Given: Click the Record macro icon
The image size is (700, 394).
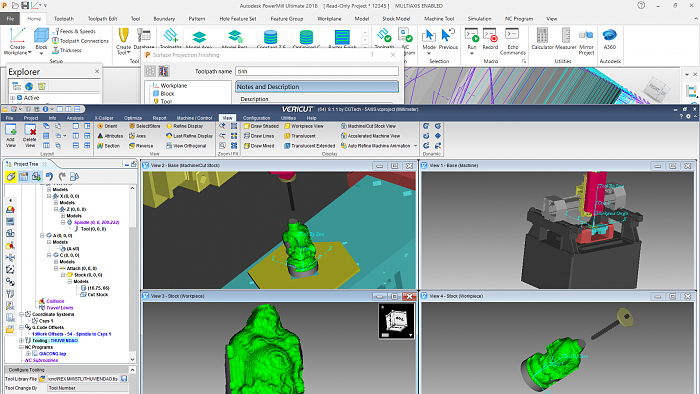Looking at the screenshot, I should coord(490,35).
